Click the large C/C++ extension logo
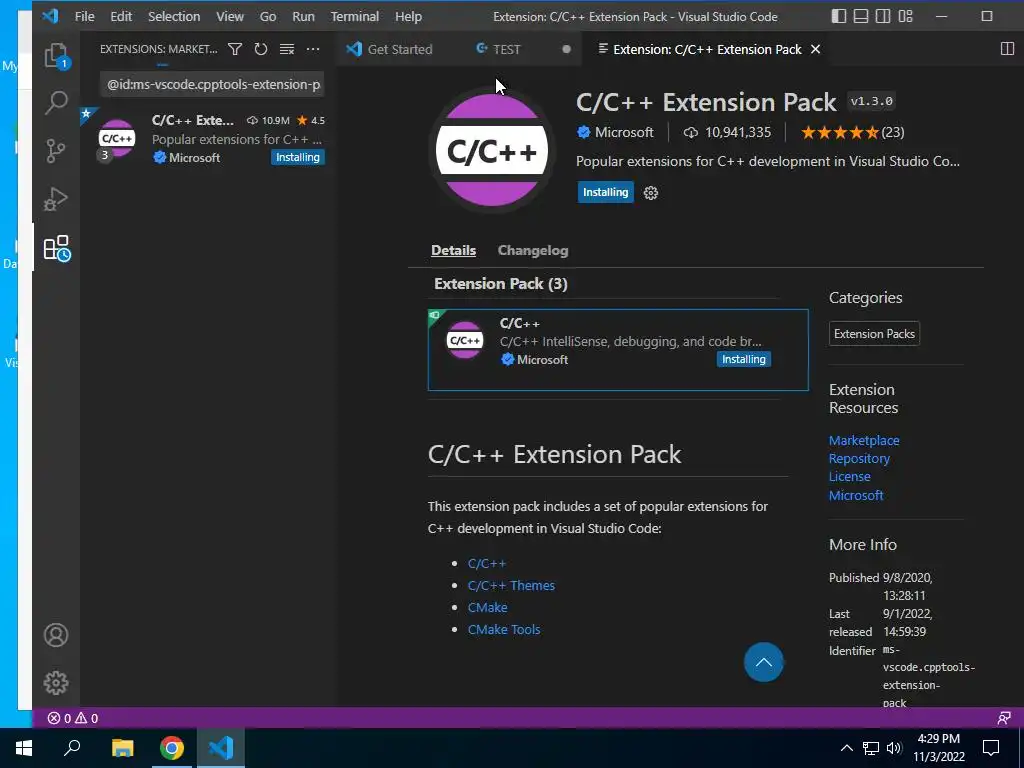Screen dimensions: 1024x768 (x=492, y=151)
